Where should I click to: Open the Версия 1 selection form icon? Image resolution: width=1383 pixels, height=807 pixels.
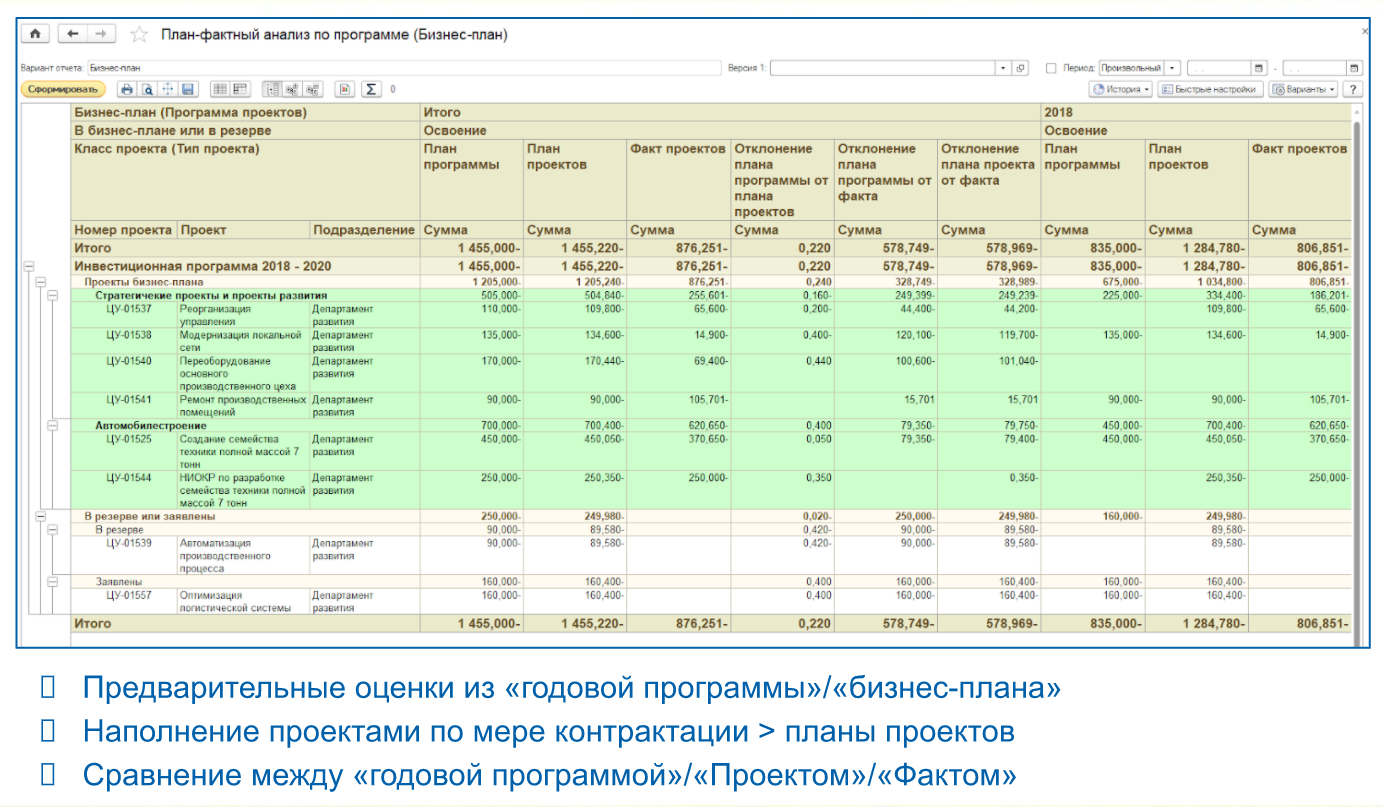pyautogui.click(x=1021, y=68)
